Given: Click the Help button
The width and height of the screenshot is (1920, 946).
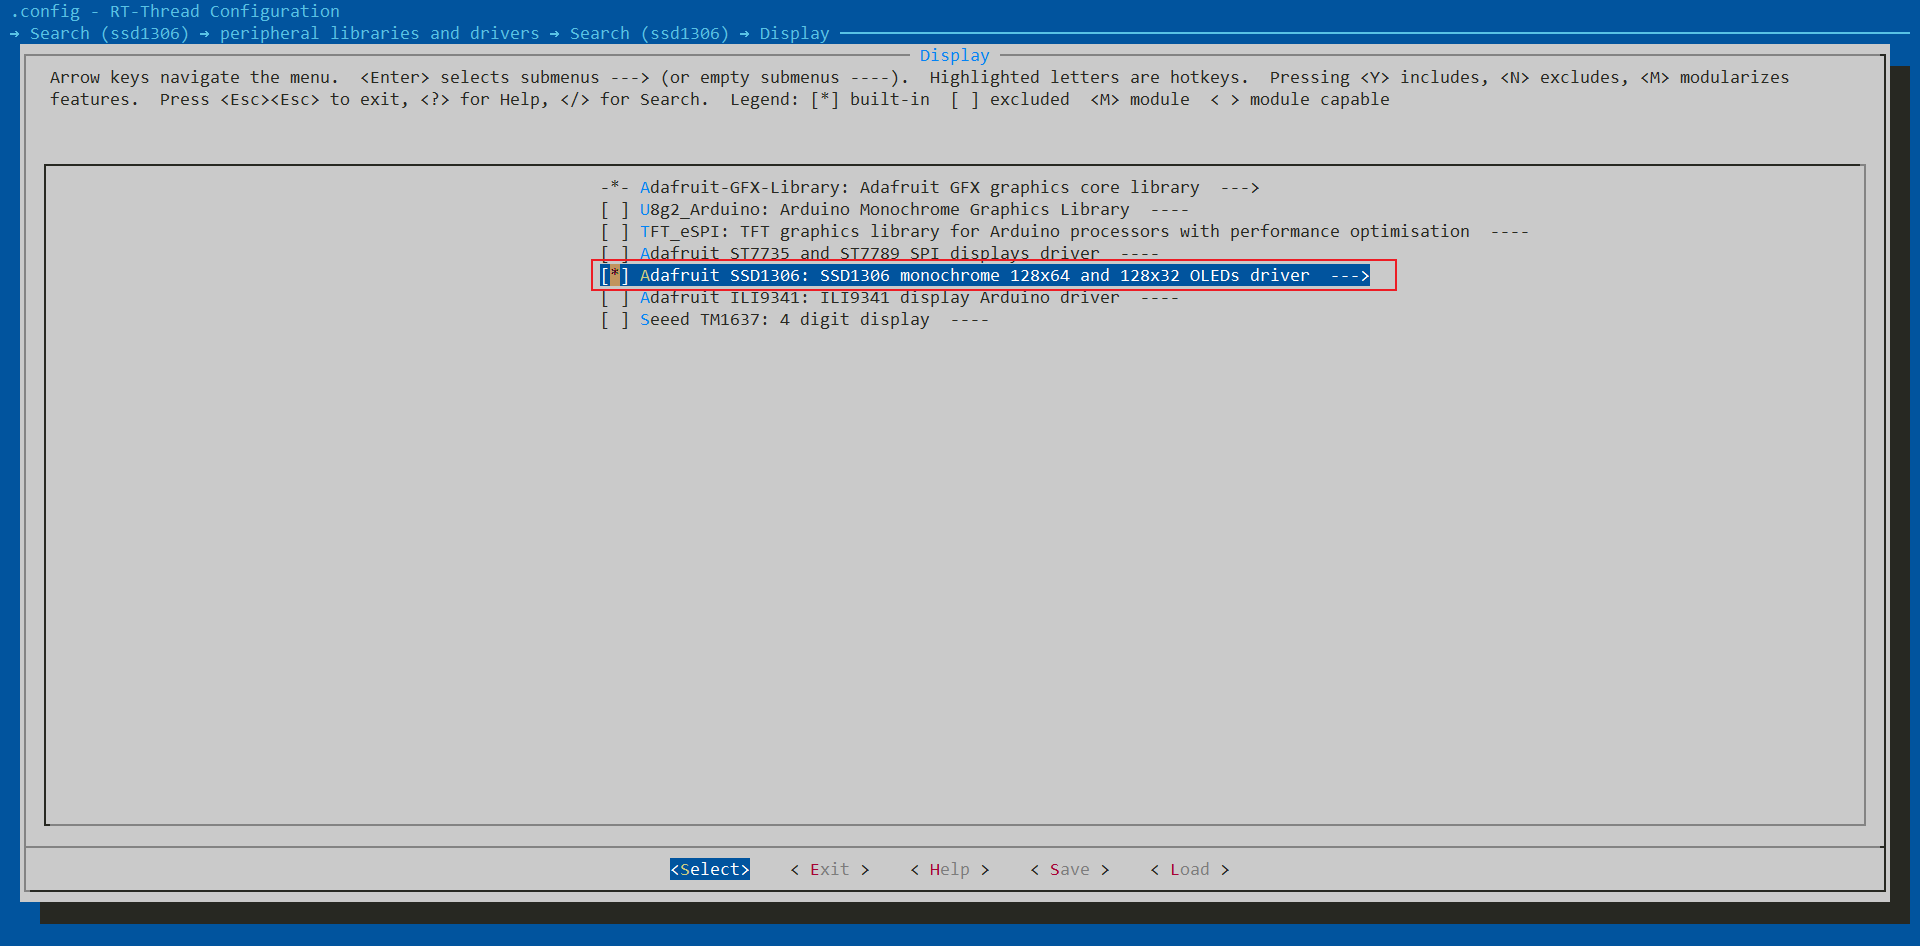Looking at the screenshot, I should 950,870.
